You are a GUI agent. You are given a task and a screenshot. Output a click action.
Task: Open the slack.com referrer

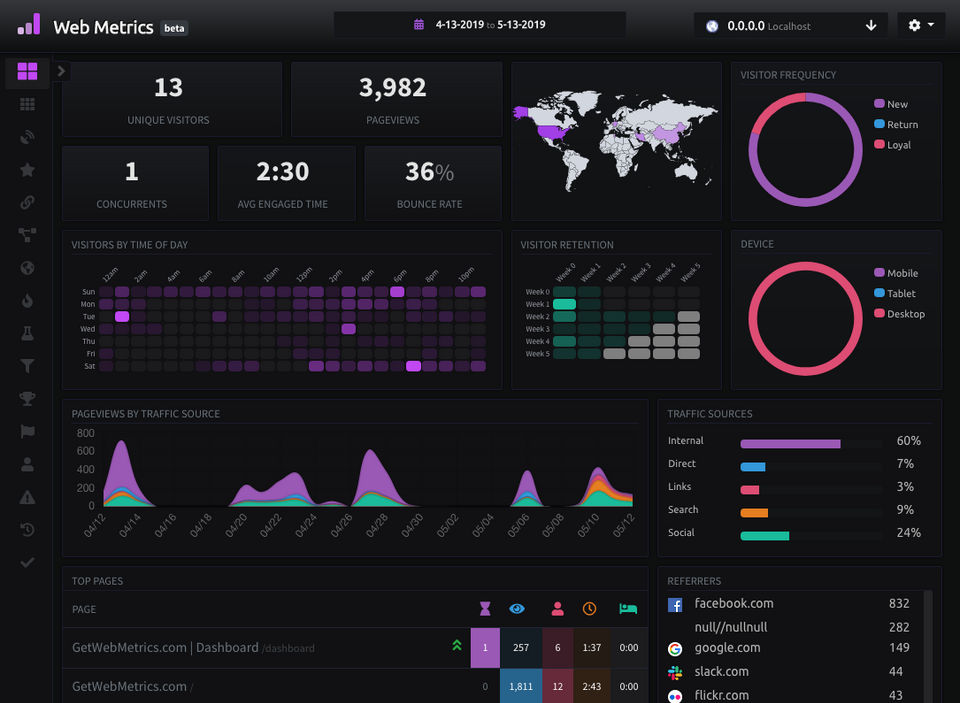[x=721, y=672]
